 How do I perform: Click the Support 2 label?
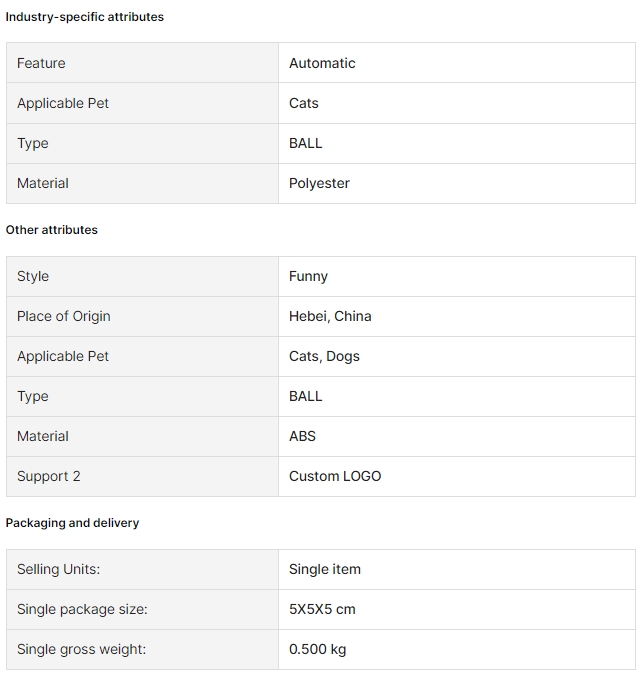pyautogui.click(x=49, y=476)
